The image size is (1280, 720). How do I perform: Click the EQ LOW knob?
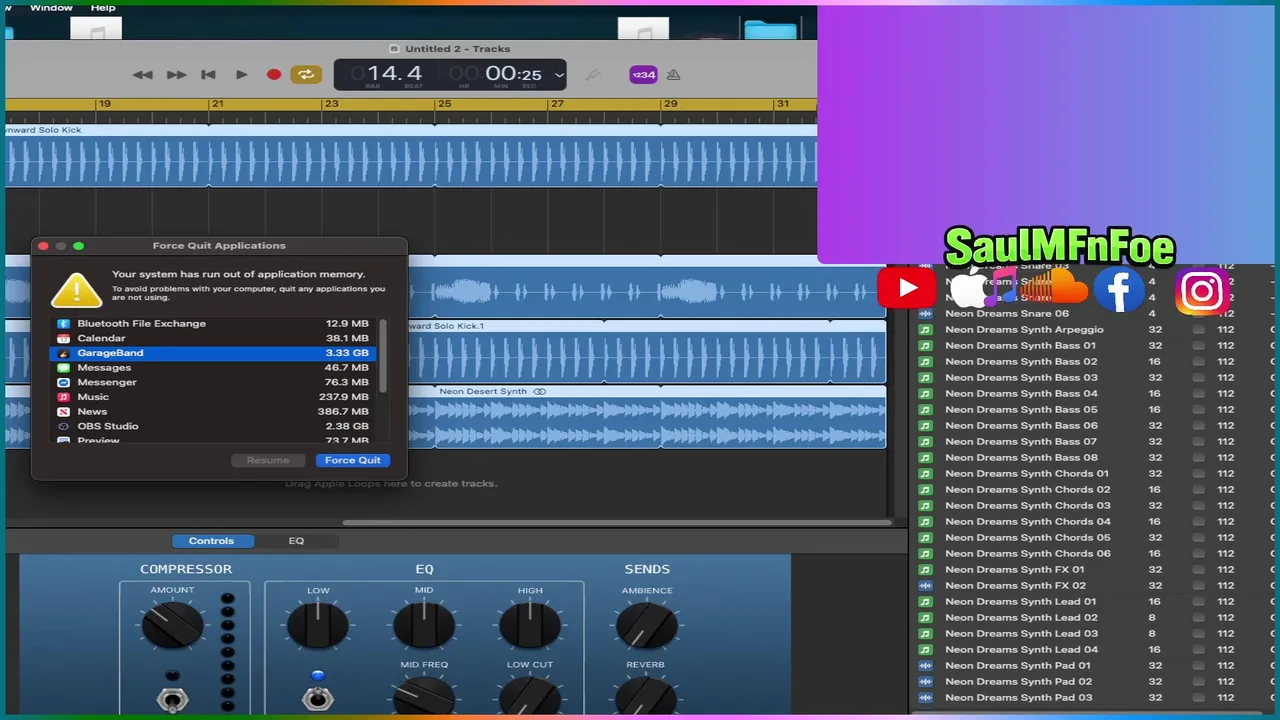tap(318, 626)
